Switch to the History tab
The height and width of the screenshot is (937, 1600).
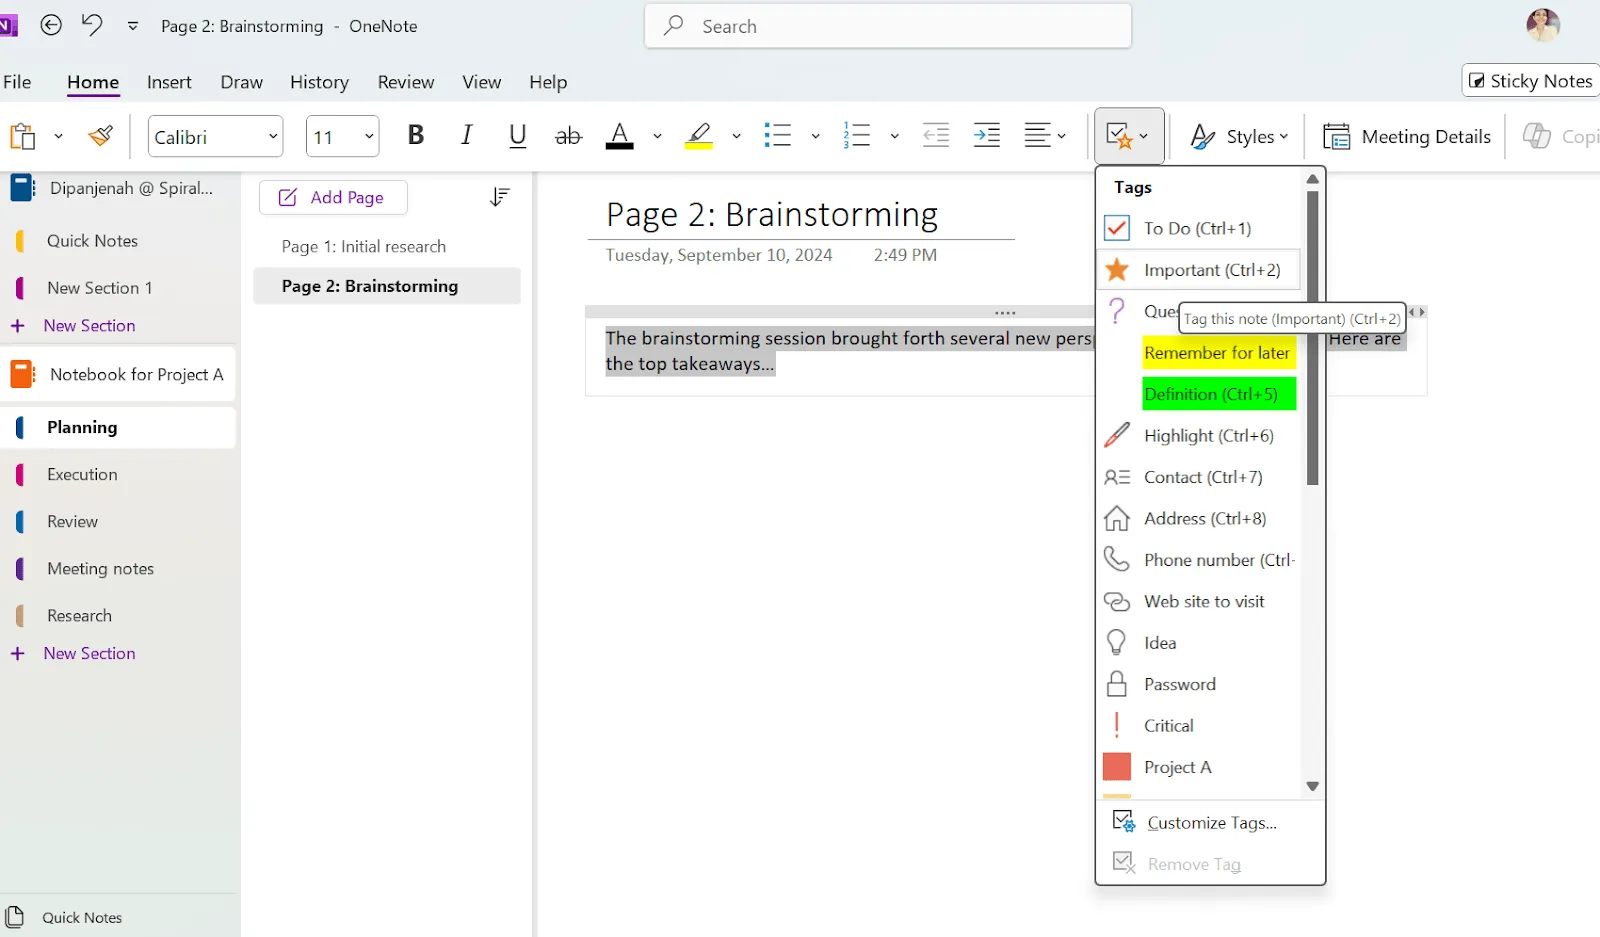pos(319,82)
